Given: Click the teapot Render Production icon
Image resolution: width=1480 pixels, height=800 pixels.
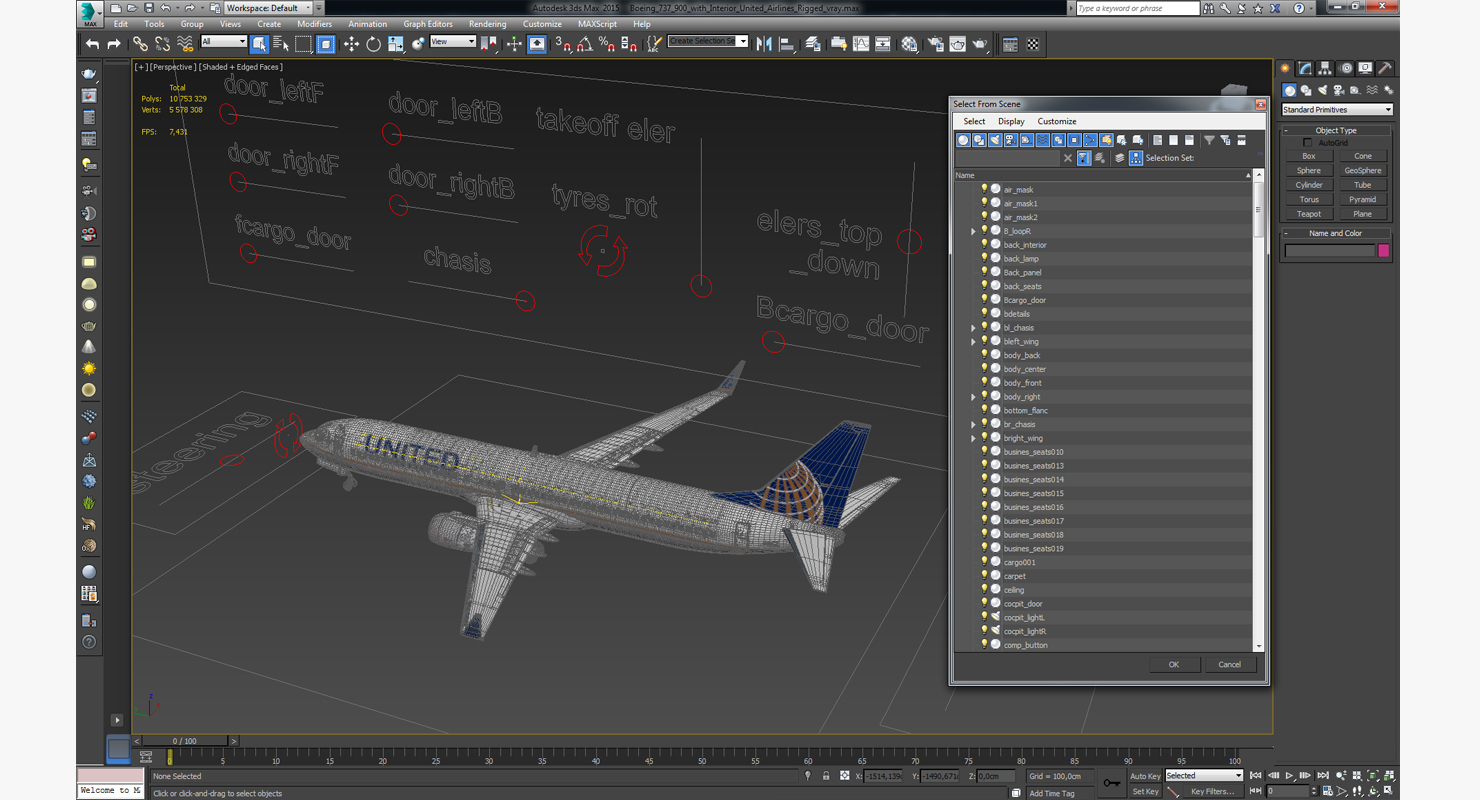Looking at the screenshot, I should tap(980, 44).
